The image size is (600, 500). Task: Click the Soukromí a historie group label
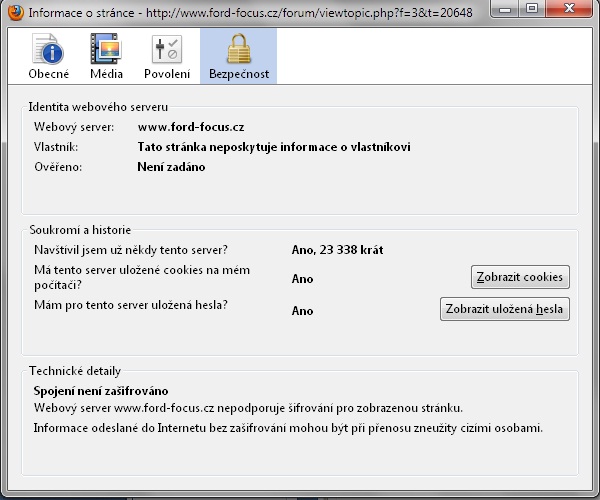80,230
